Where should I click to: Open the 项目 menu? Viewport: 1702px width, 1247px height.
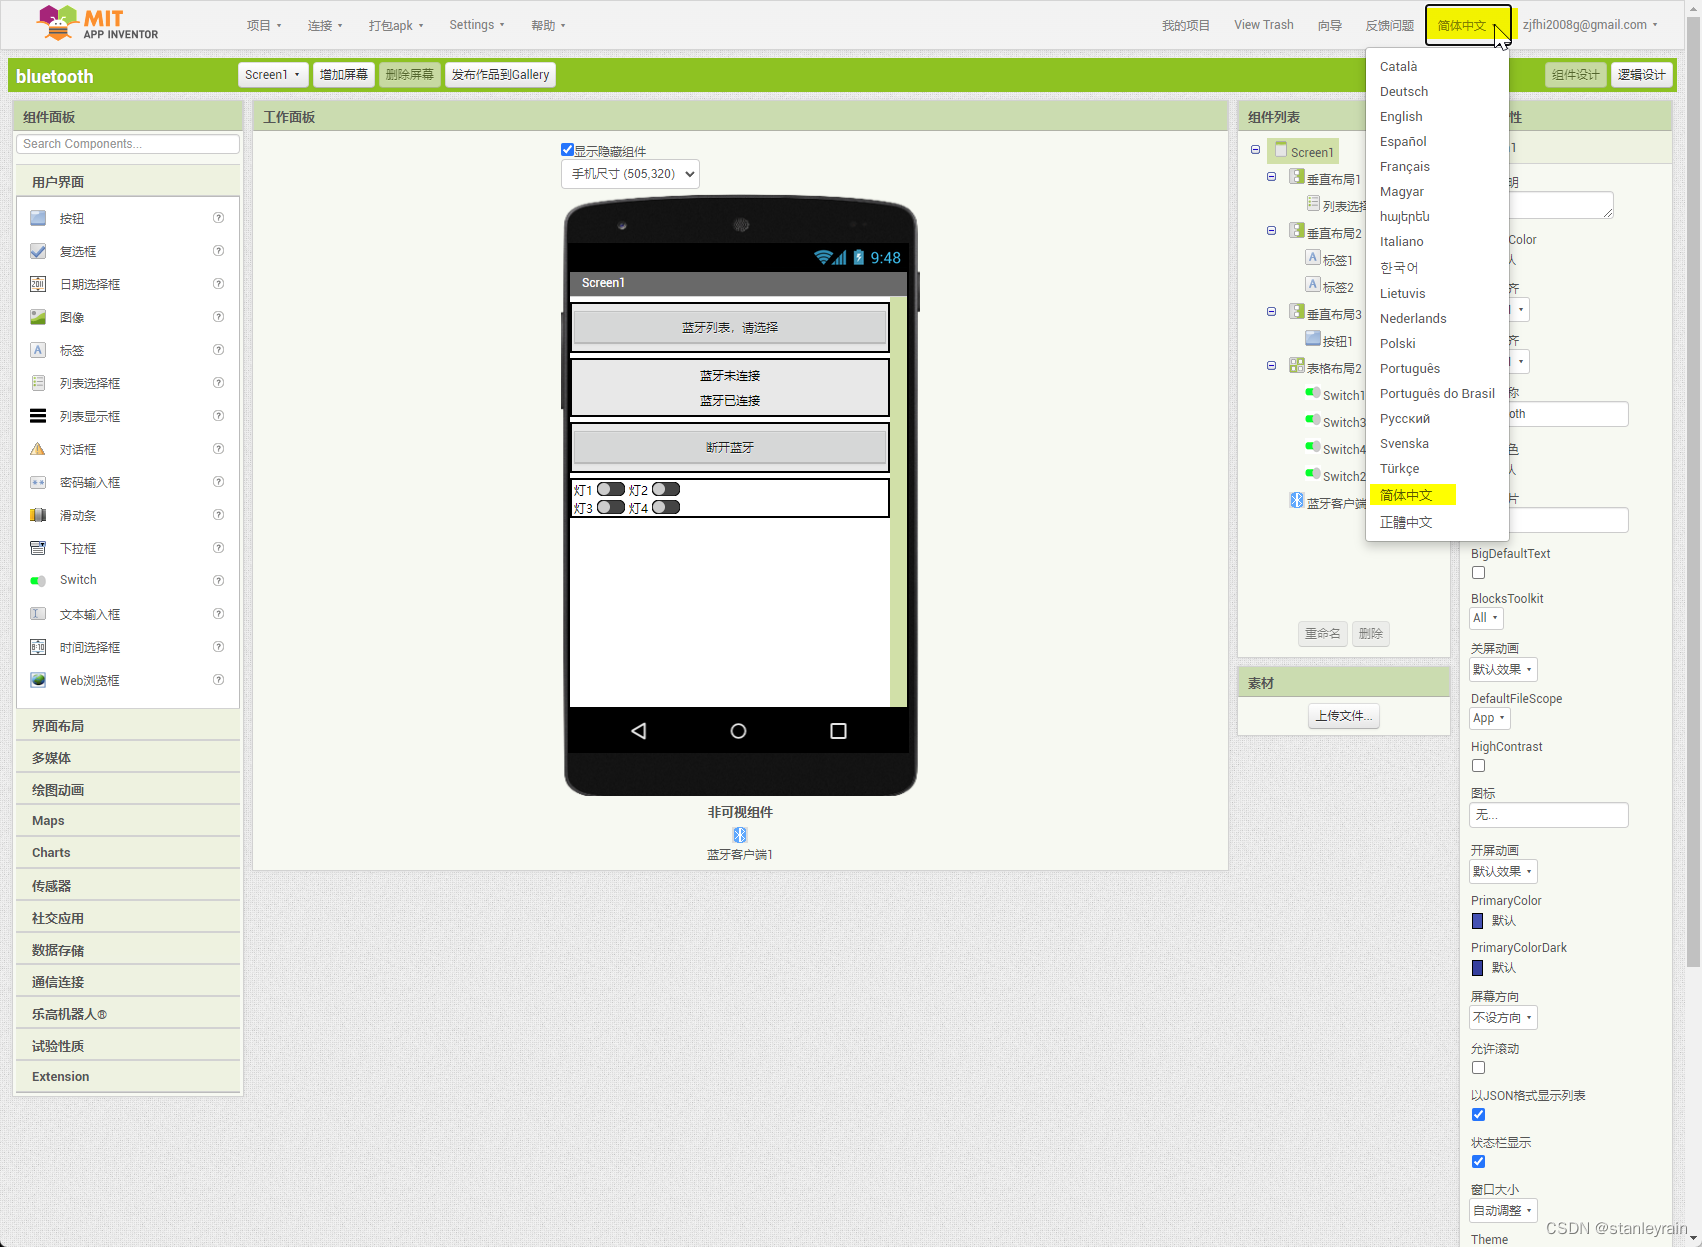click(x=264, y=25)
